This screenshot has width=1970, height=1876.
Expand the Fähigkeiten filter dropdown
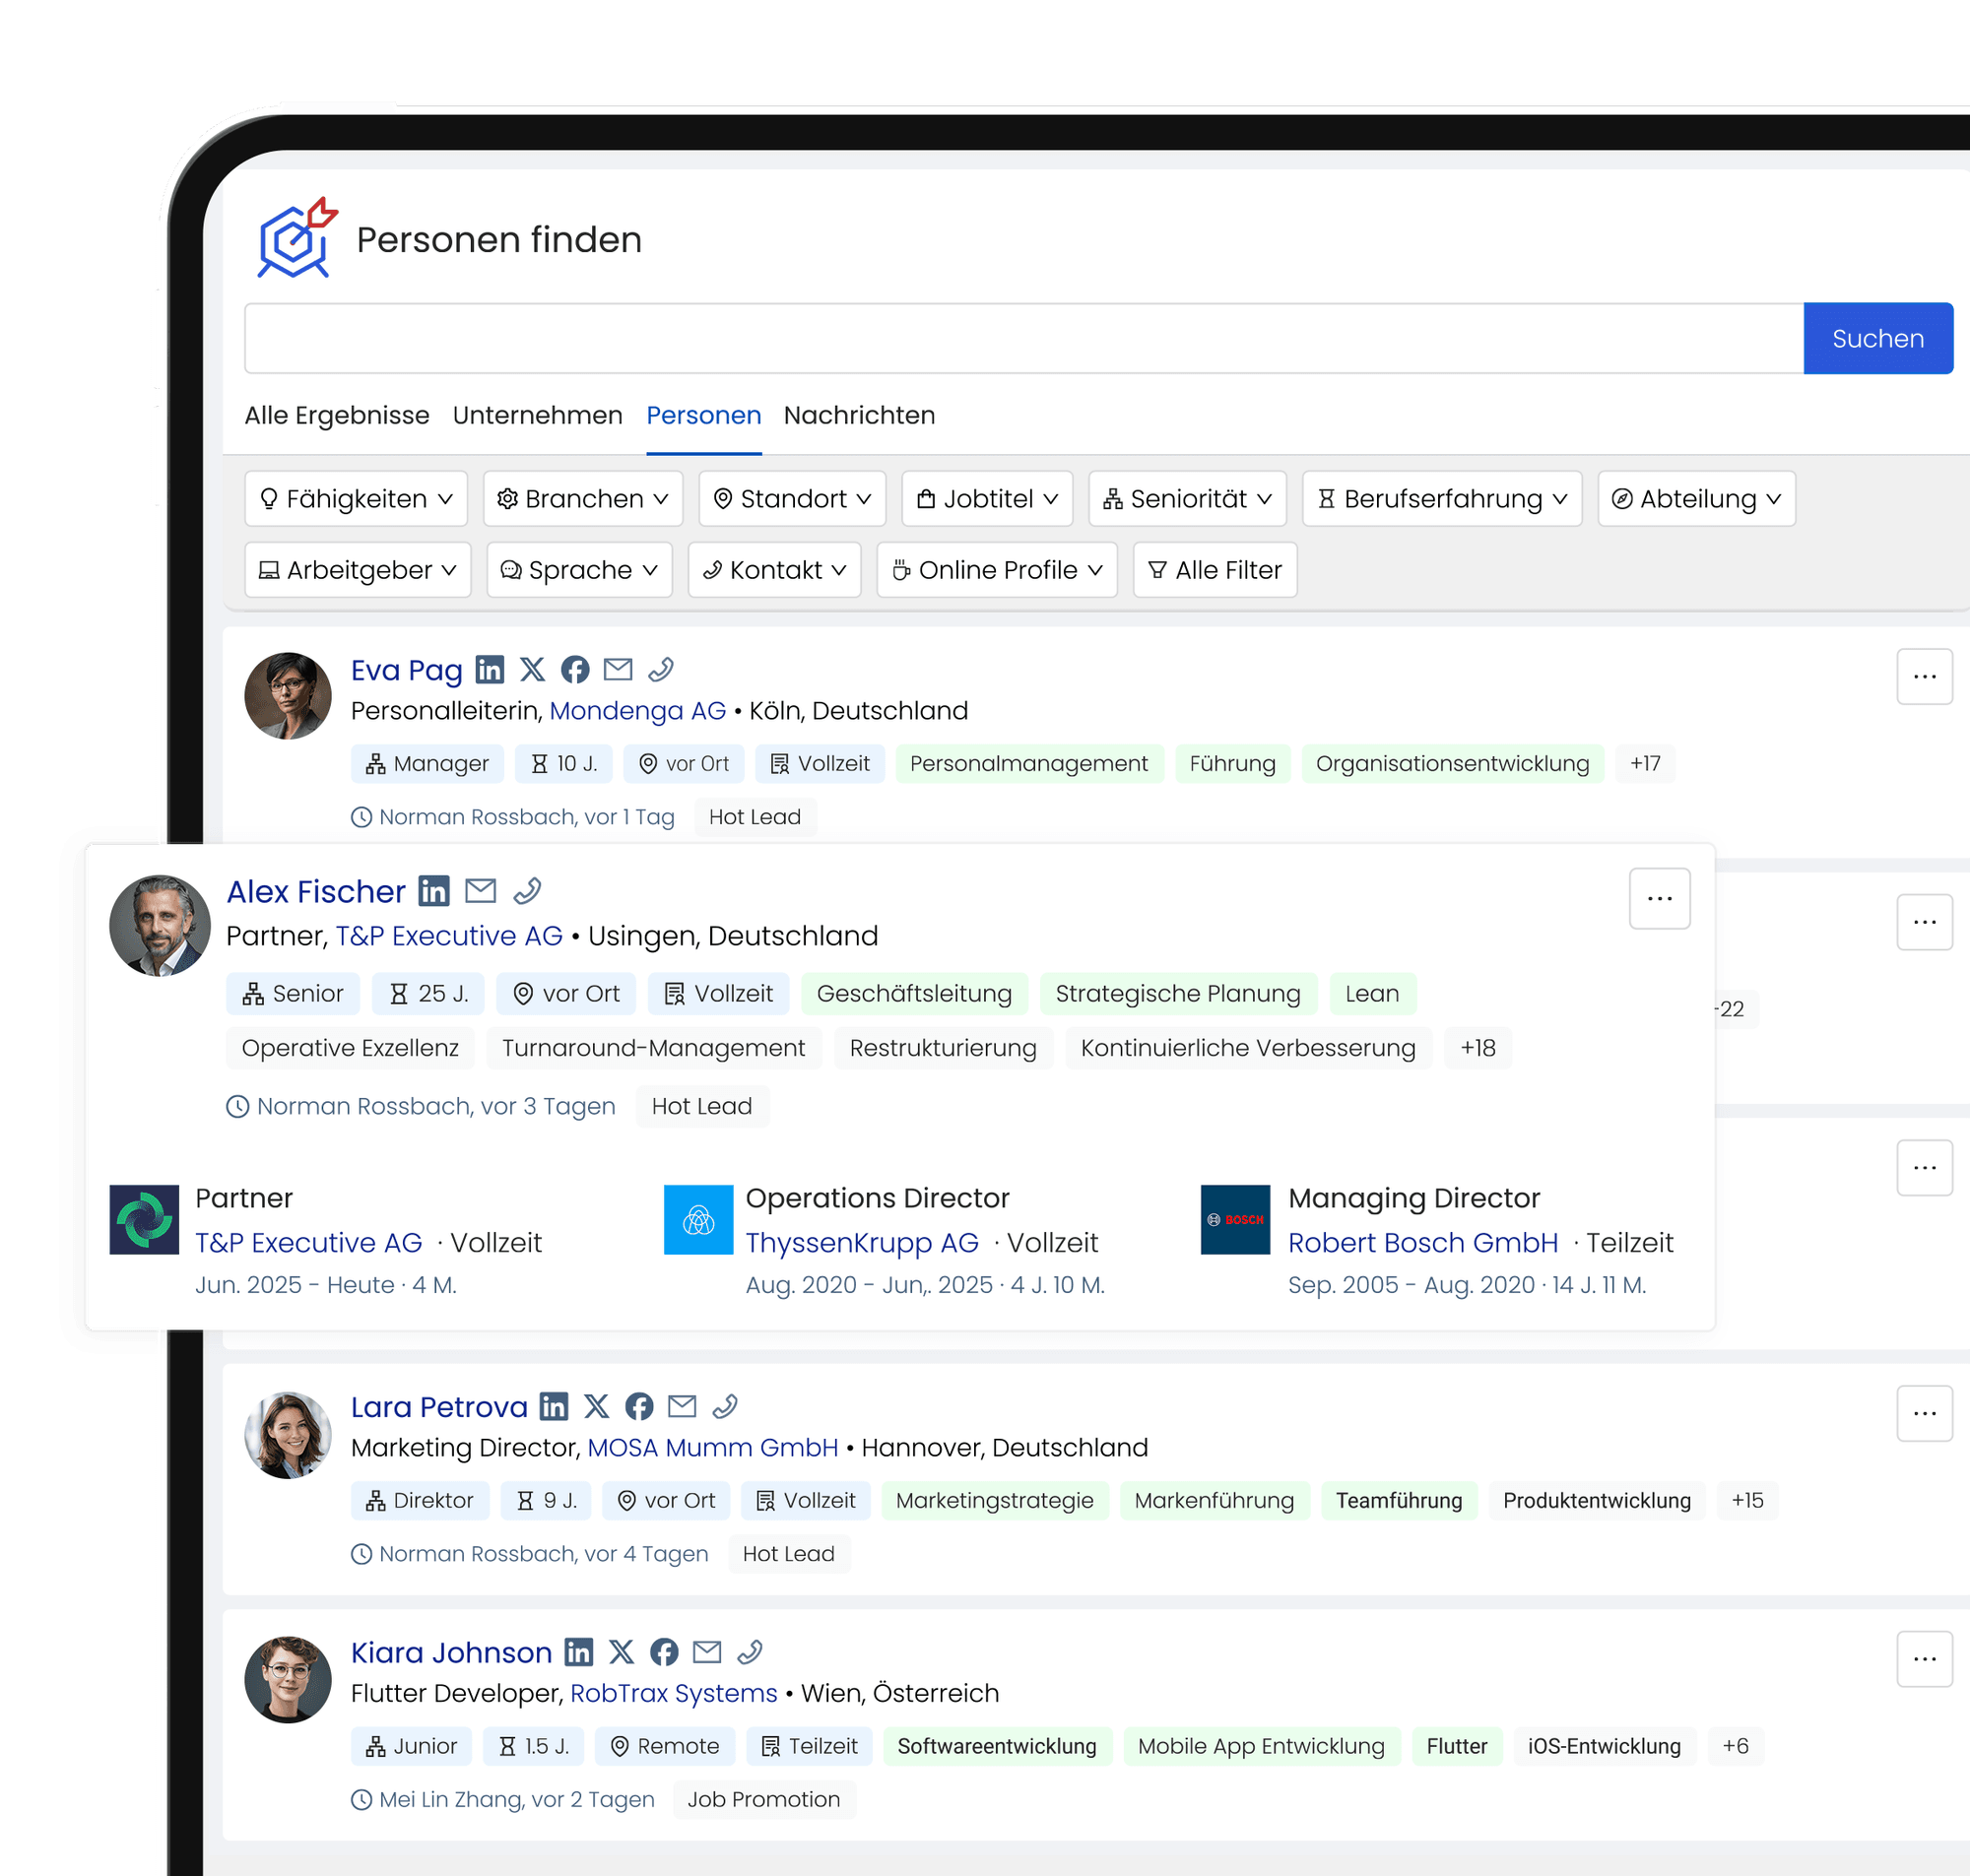(355, 498)
